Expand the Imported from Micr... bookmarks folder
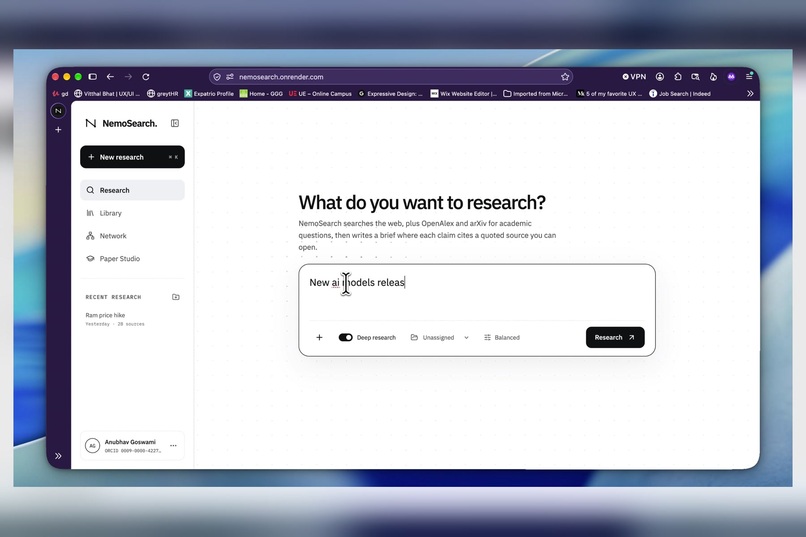 (x=536, y=94)
